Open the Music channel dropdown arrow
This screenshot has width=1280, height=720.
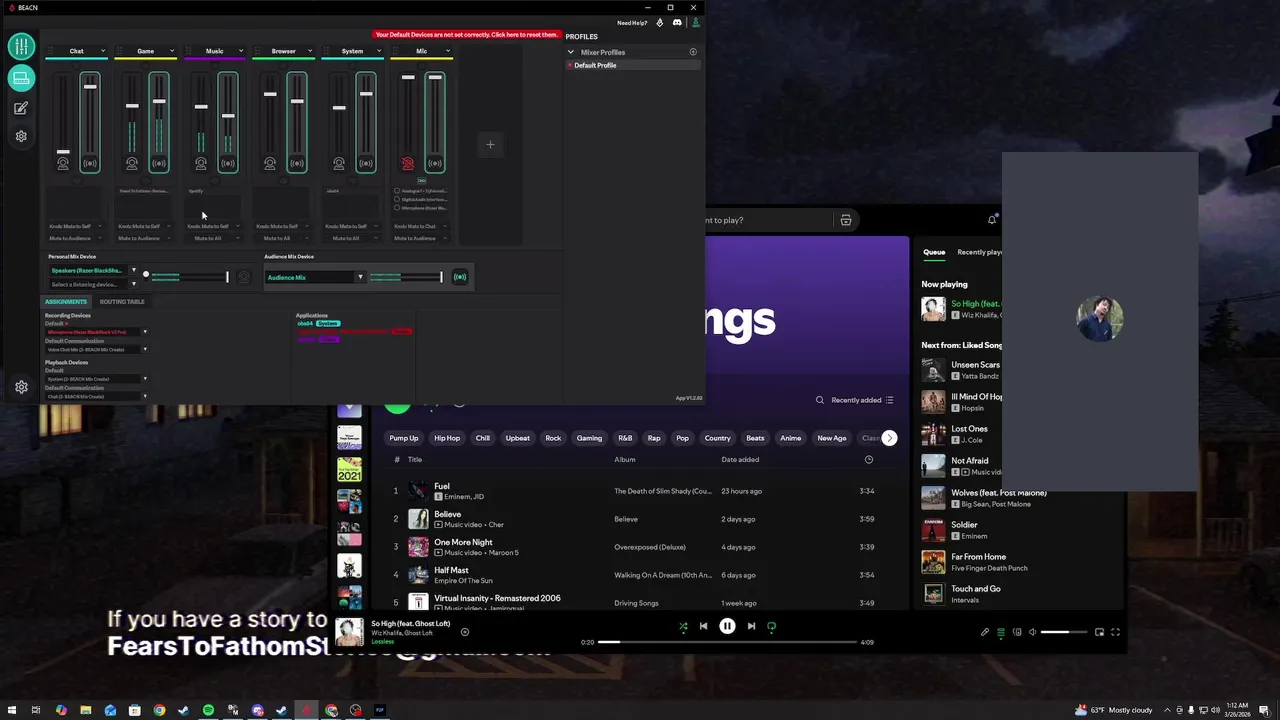coord(241,51)
